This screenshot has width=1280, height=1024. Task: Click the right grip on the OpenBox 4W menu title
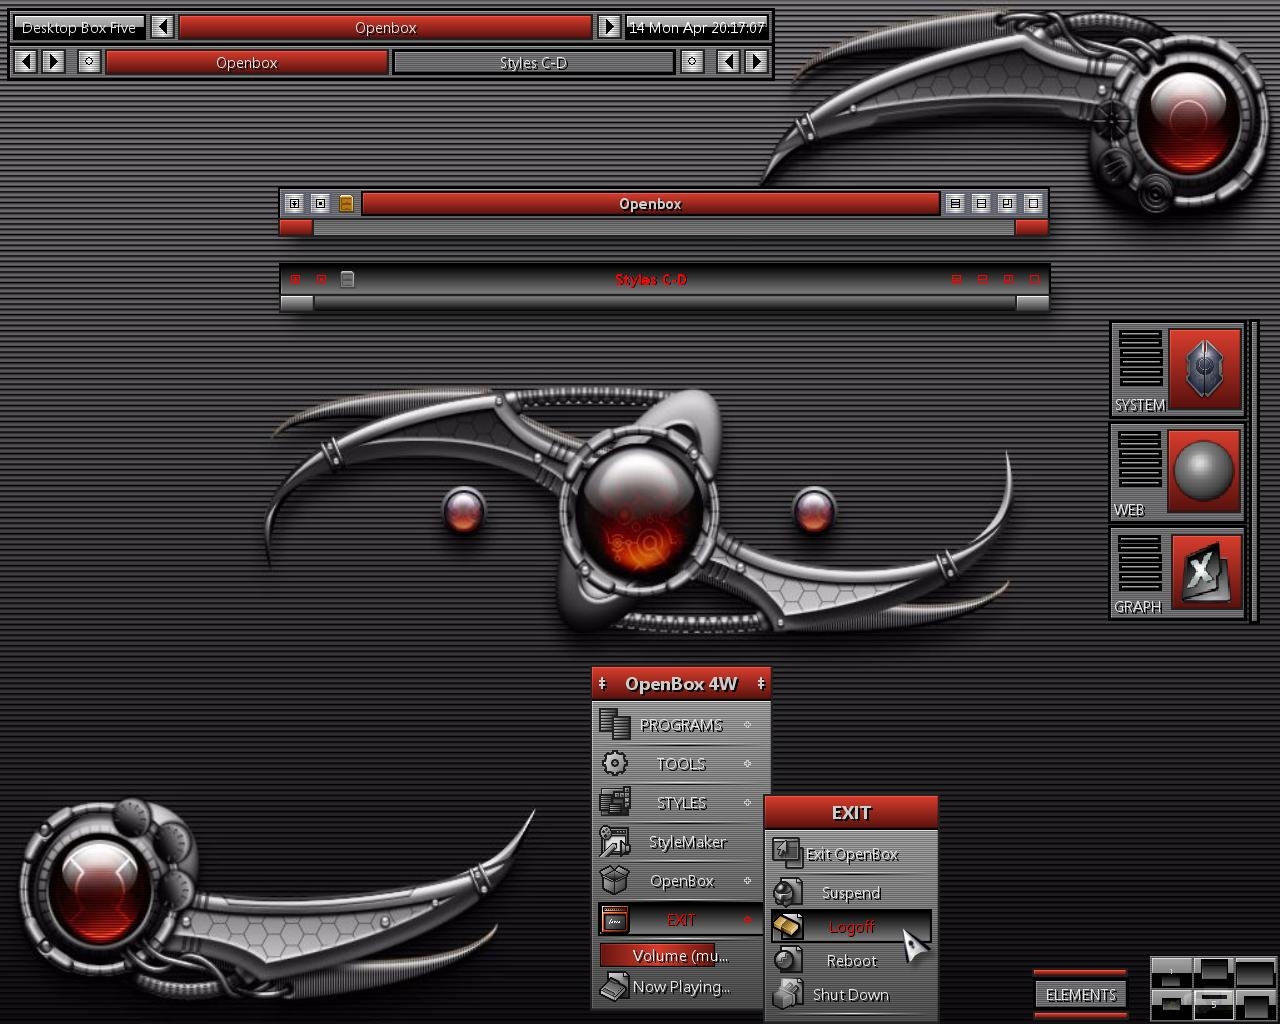761,684
